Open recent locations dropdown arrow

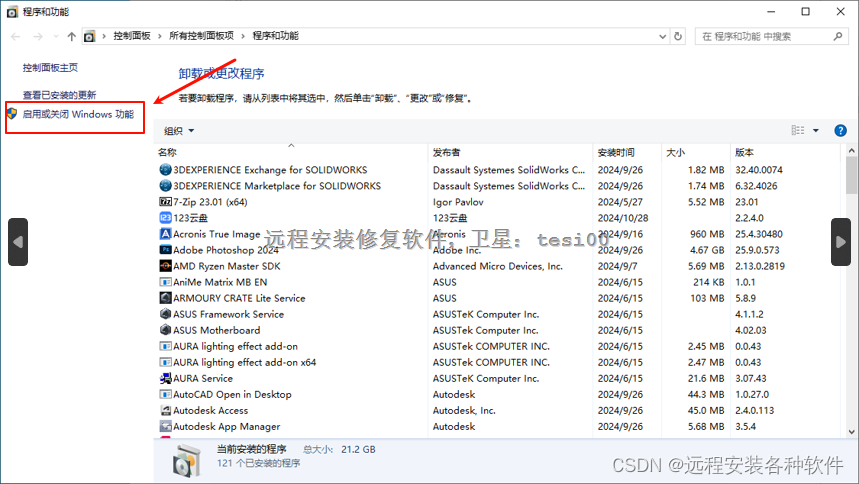pos(56,36)
